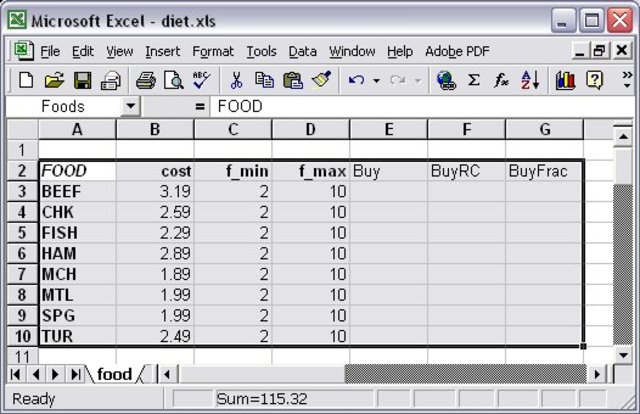The image size is (640, 414).
Task: Open the Data menu
Action: click(x=302, y=51)
